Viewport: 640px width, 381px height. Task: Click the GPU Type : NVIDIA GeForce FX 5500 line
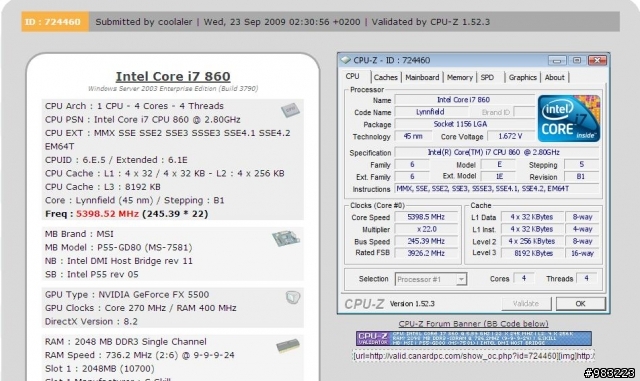(x=127, y=294)
